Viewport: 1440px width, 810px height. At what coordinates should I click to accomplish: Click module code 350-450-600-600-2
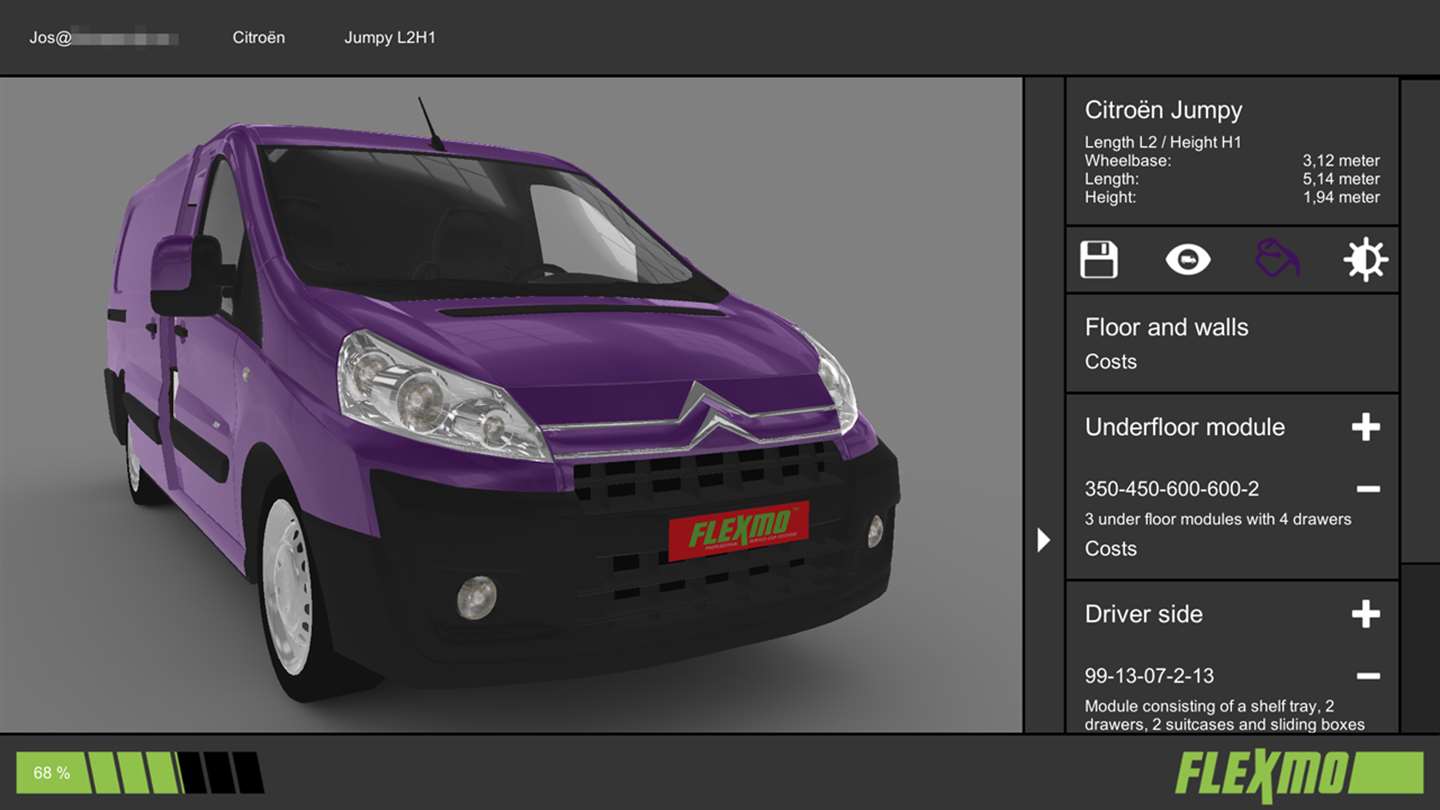point(1172,489)
